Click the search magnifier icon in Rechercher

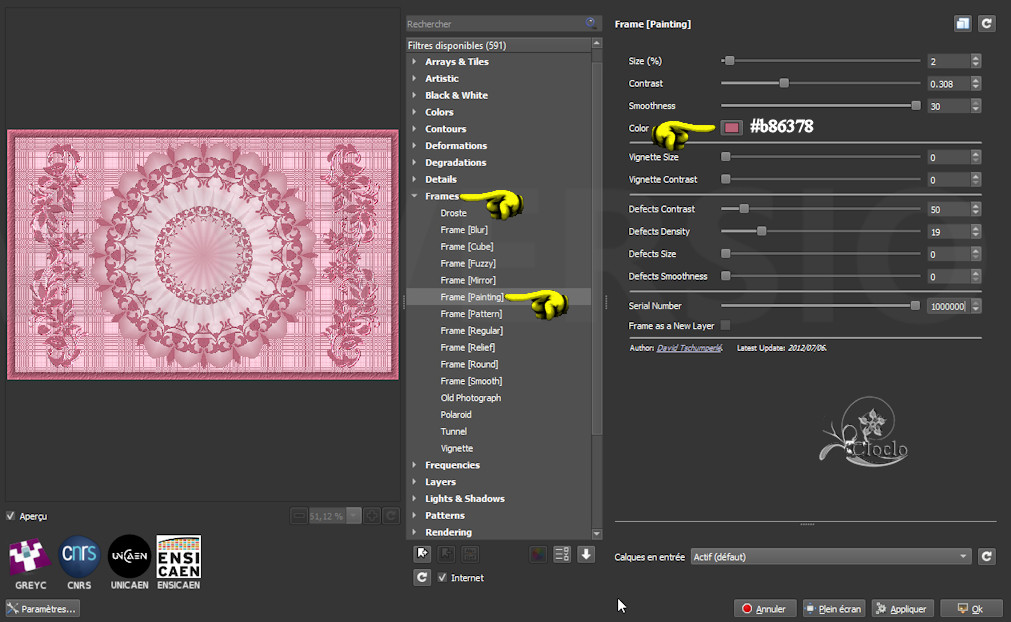(x=592, y=23)
